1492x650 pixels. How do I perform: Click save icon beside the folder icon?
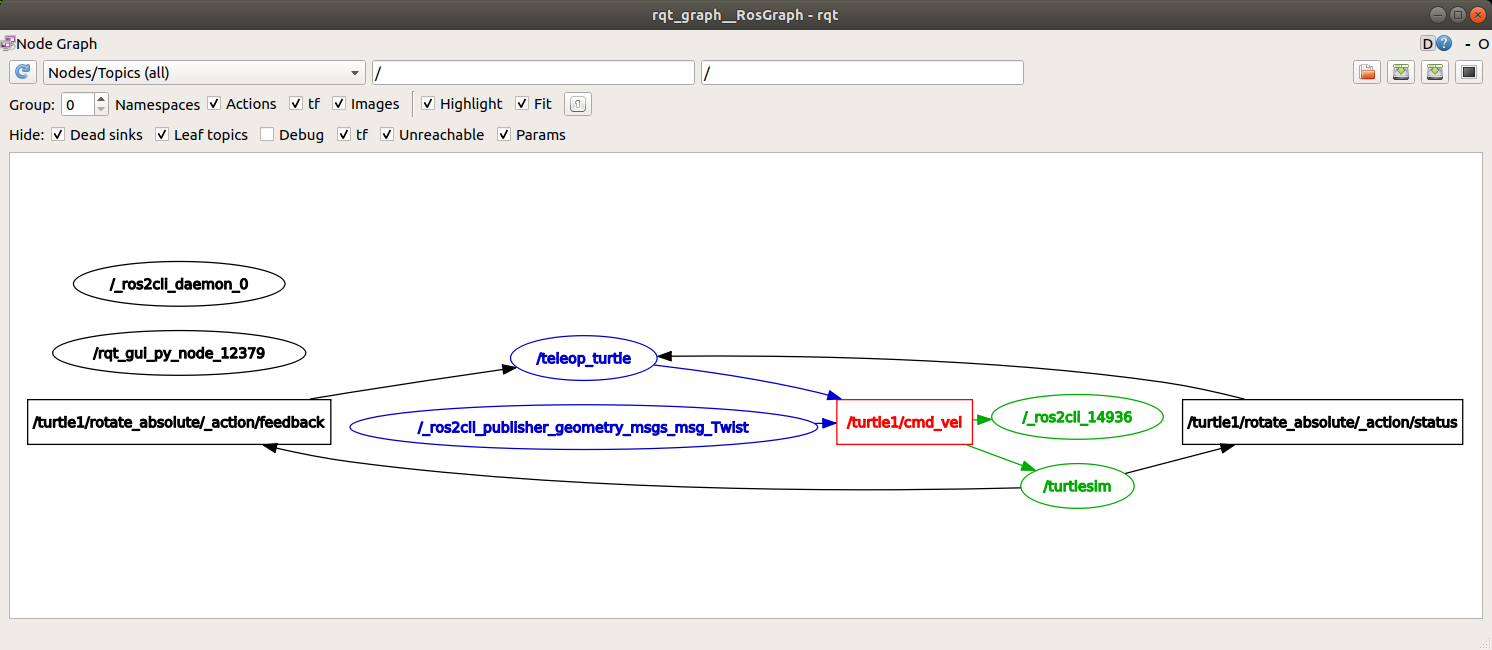click(x=1401, y=72)
